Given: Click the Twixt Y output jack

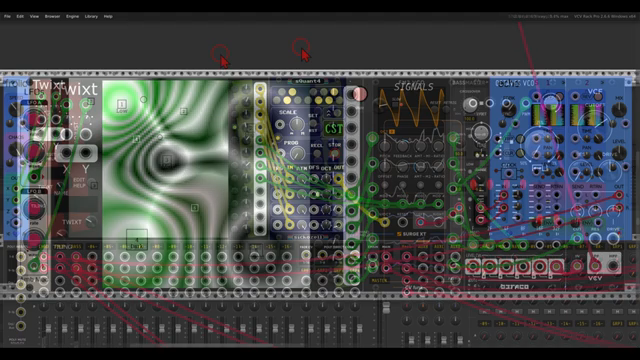Looking at the screenshot, I should [85, 153].
